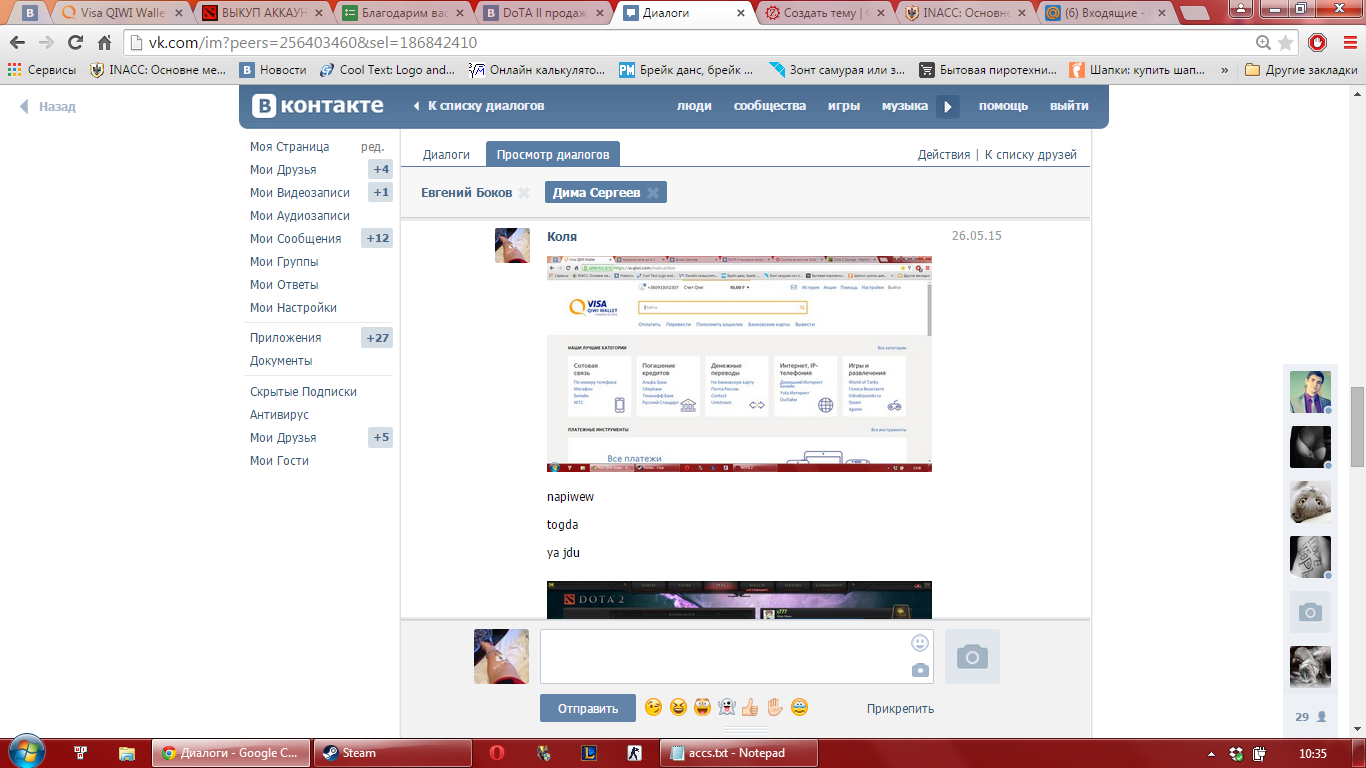
Task: Click the Назад back link
Action: (x=48, y=107)
